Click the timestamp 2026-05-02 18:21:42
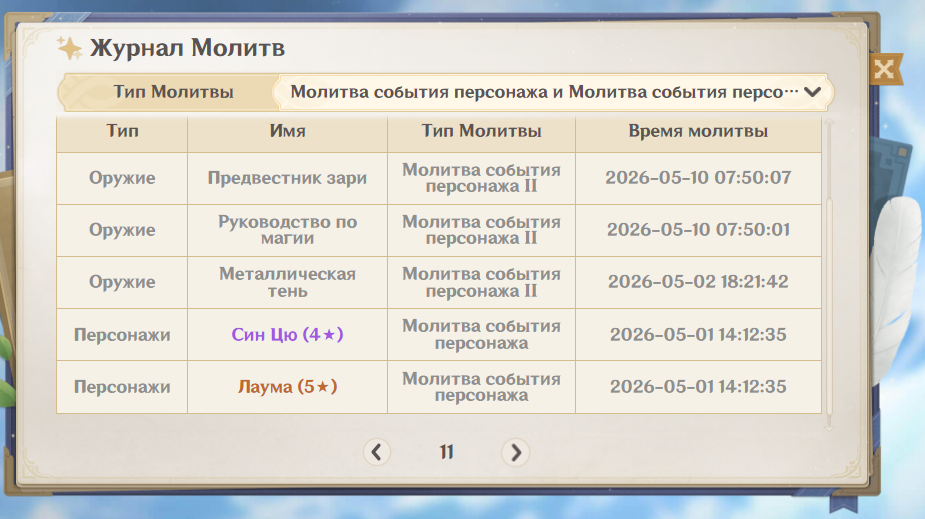Image resolution: width=925 pixels, height=519 pixels. coord(698,281)
